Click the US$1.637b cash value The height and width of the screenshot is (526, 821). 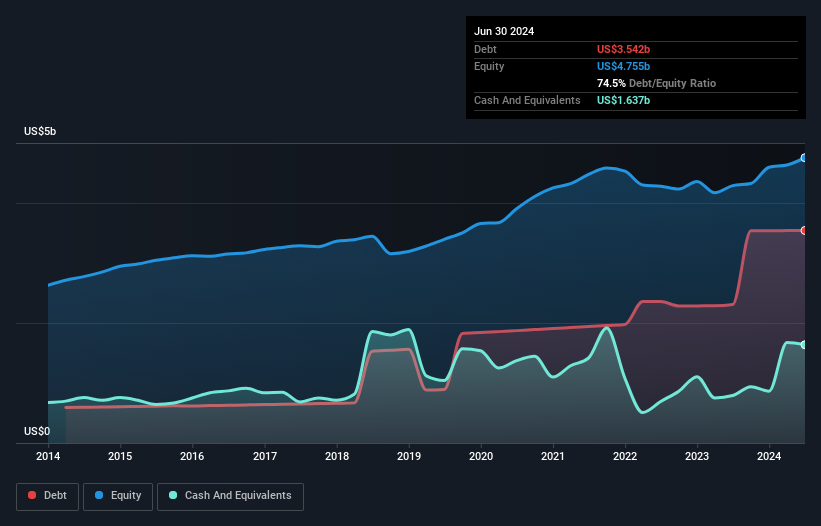coord(623,100)
